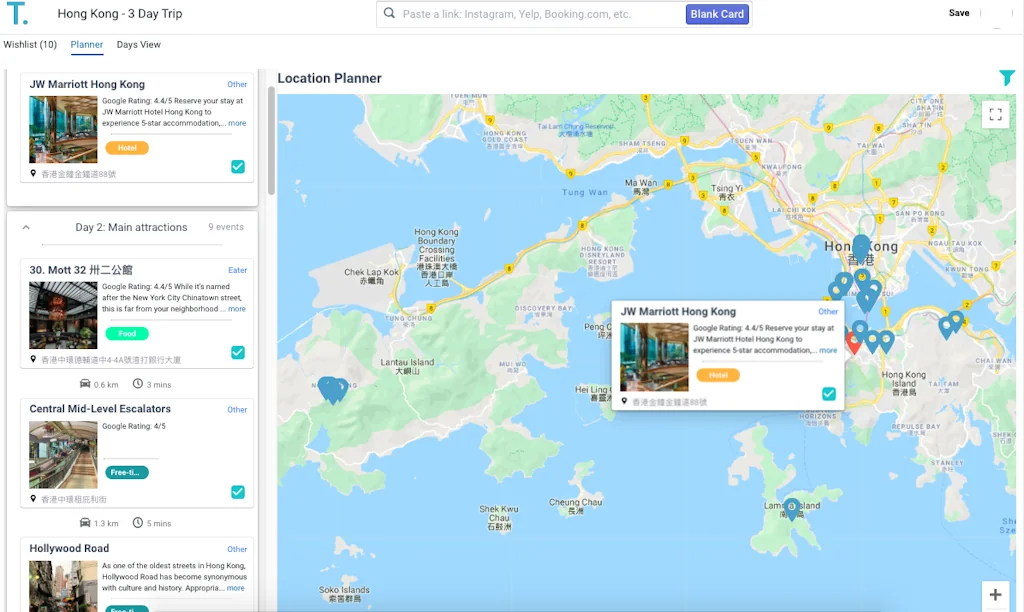Click the search magnifier icon
This screenshot has width=1024, height=612.
pos(388,14)
